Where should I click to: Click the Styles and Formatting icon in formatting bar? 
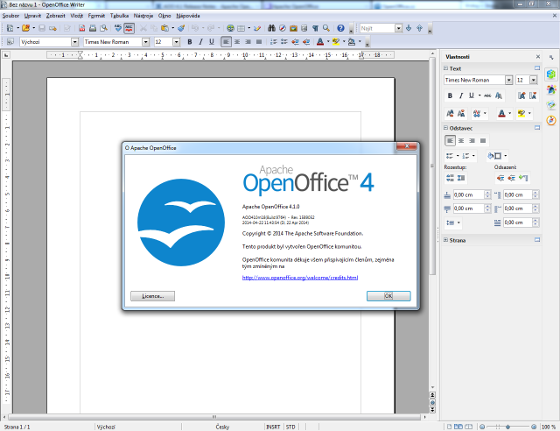(10, 42)
